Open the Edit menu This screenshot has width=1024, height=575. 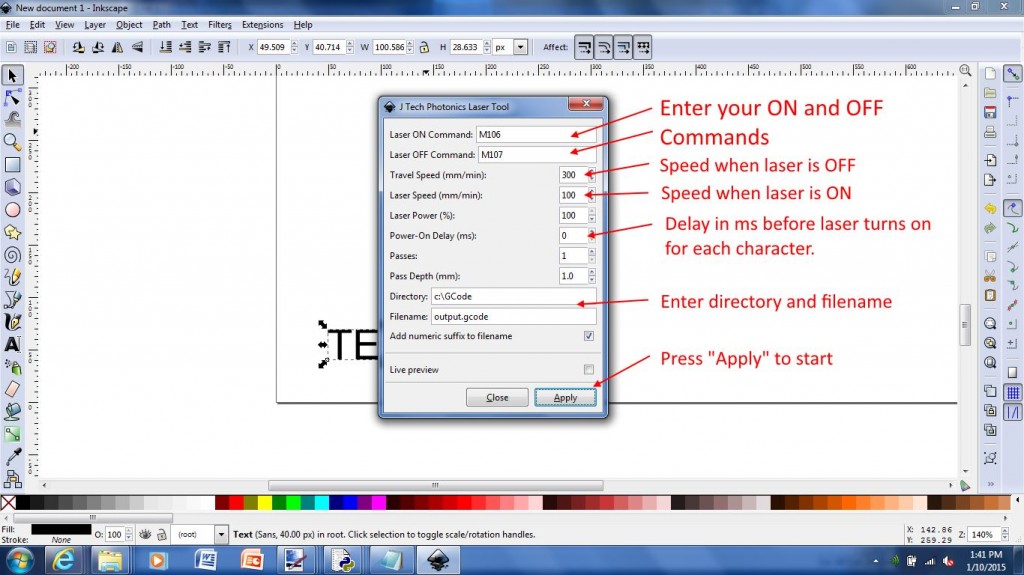pos(37,25)
